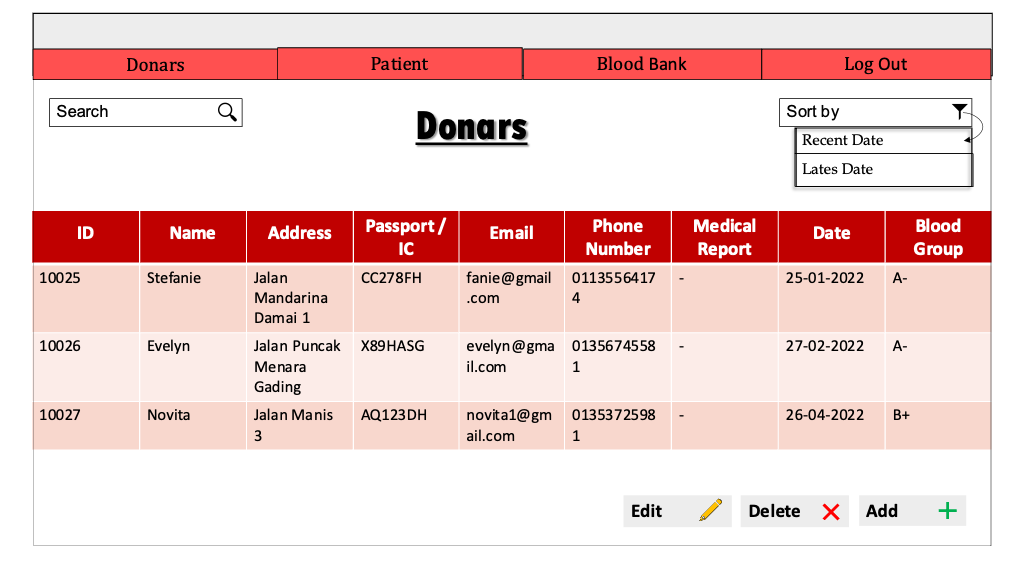Click the magnifying glass search icon
The image size is (1020, 574).
click(x=227, y=112)
